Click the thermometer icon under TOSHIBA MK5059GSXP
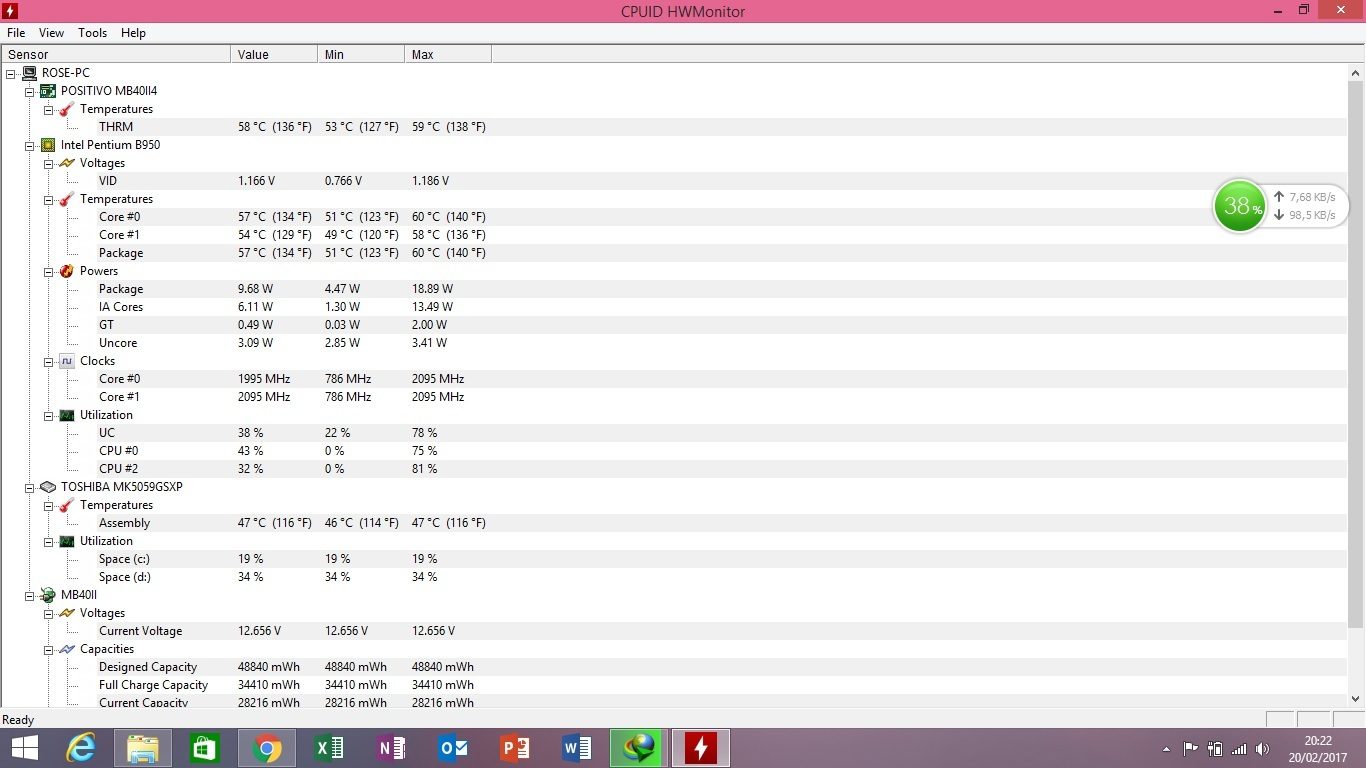Image resolution: width=1366 pixels, height=768 pixels. pyautogui.click(x=66, y=505)
